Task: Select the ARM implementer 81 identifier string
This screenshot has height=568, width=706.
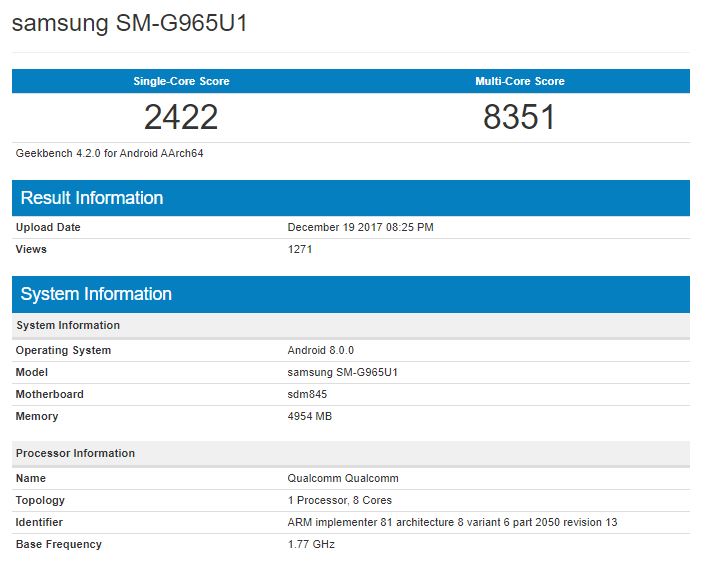Action: coord(452,523)
